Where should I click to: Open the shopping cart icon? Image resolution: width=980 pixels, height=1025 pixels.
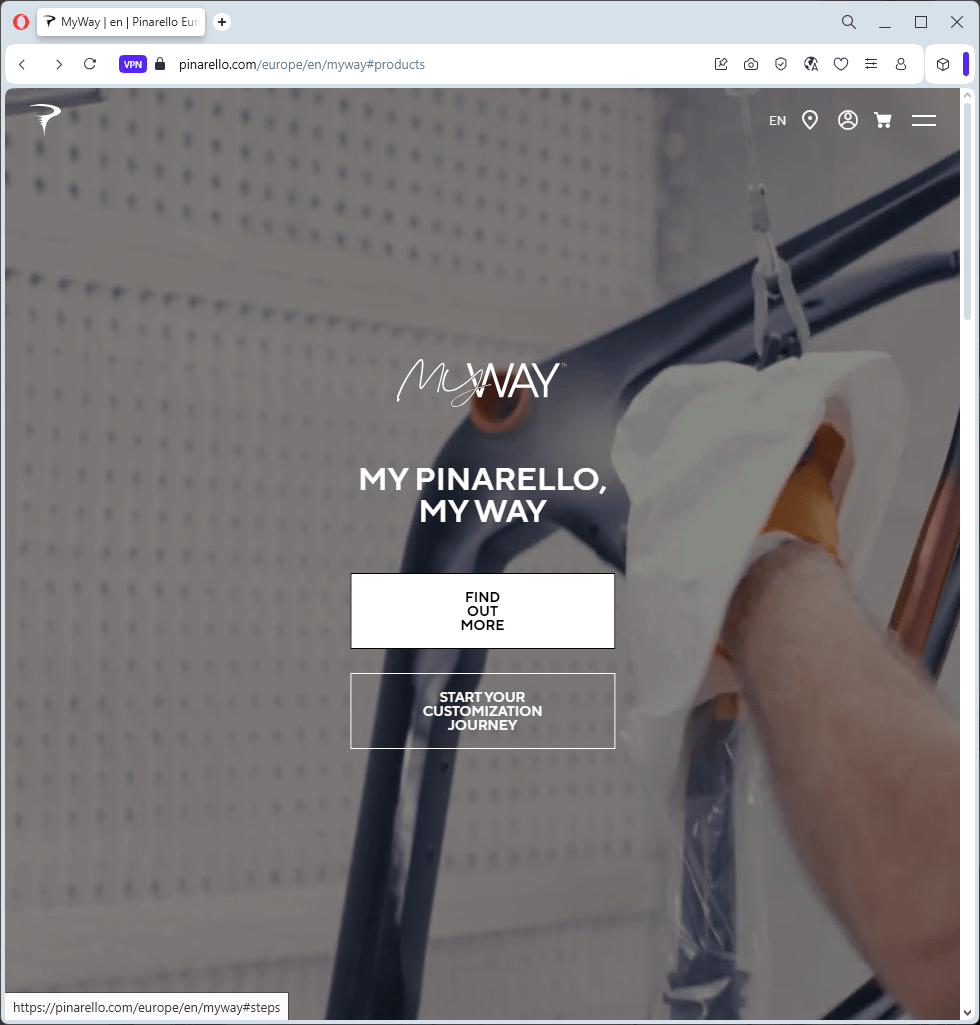click(x=883, y=120)
